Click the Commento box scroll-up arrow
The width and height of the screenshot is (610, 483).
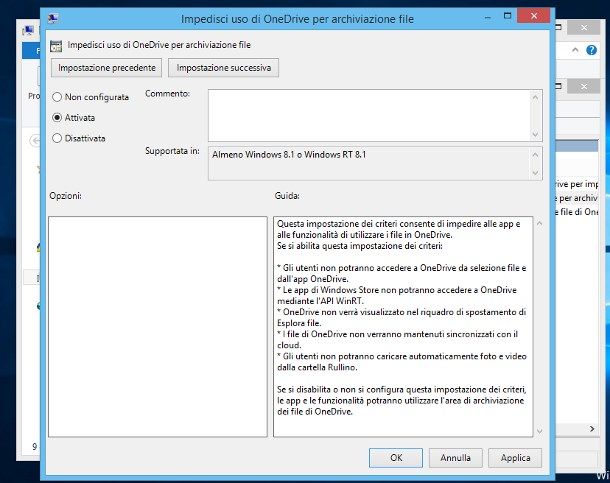(535, 97)
